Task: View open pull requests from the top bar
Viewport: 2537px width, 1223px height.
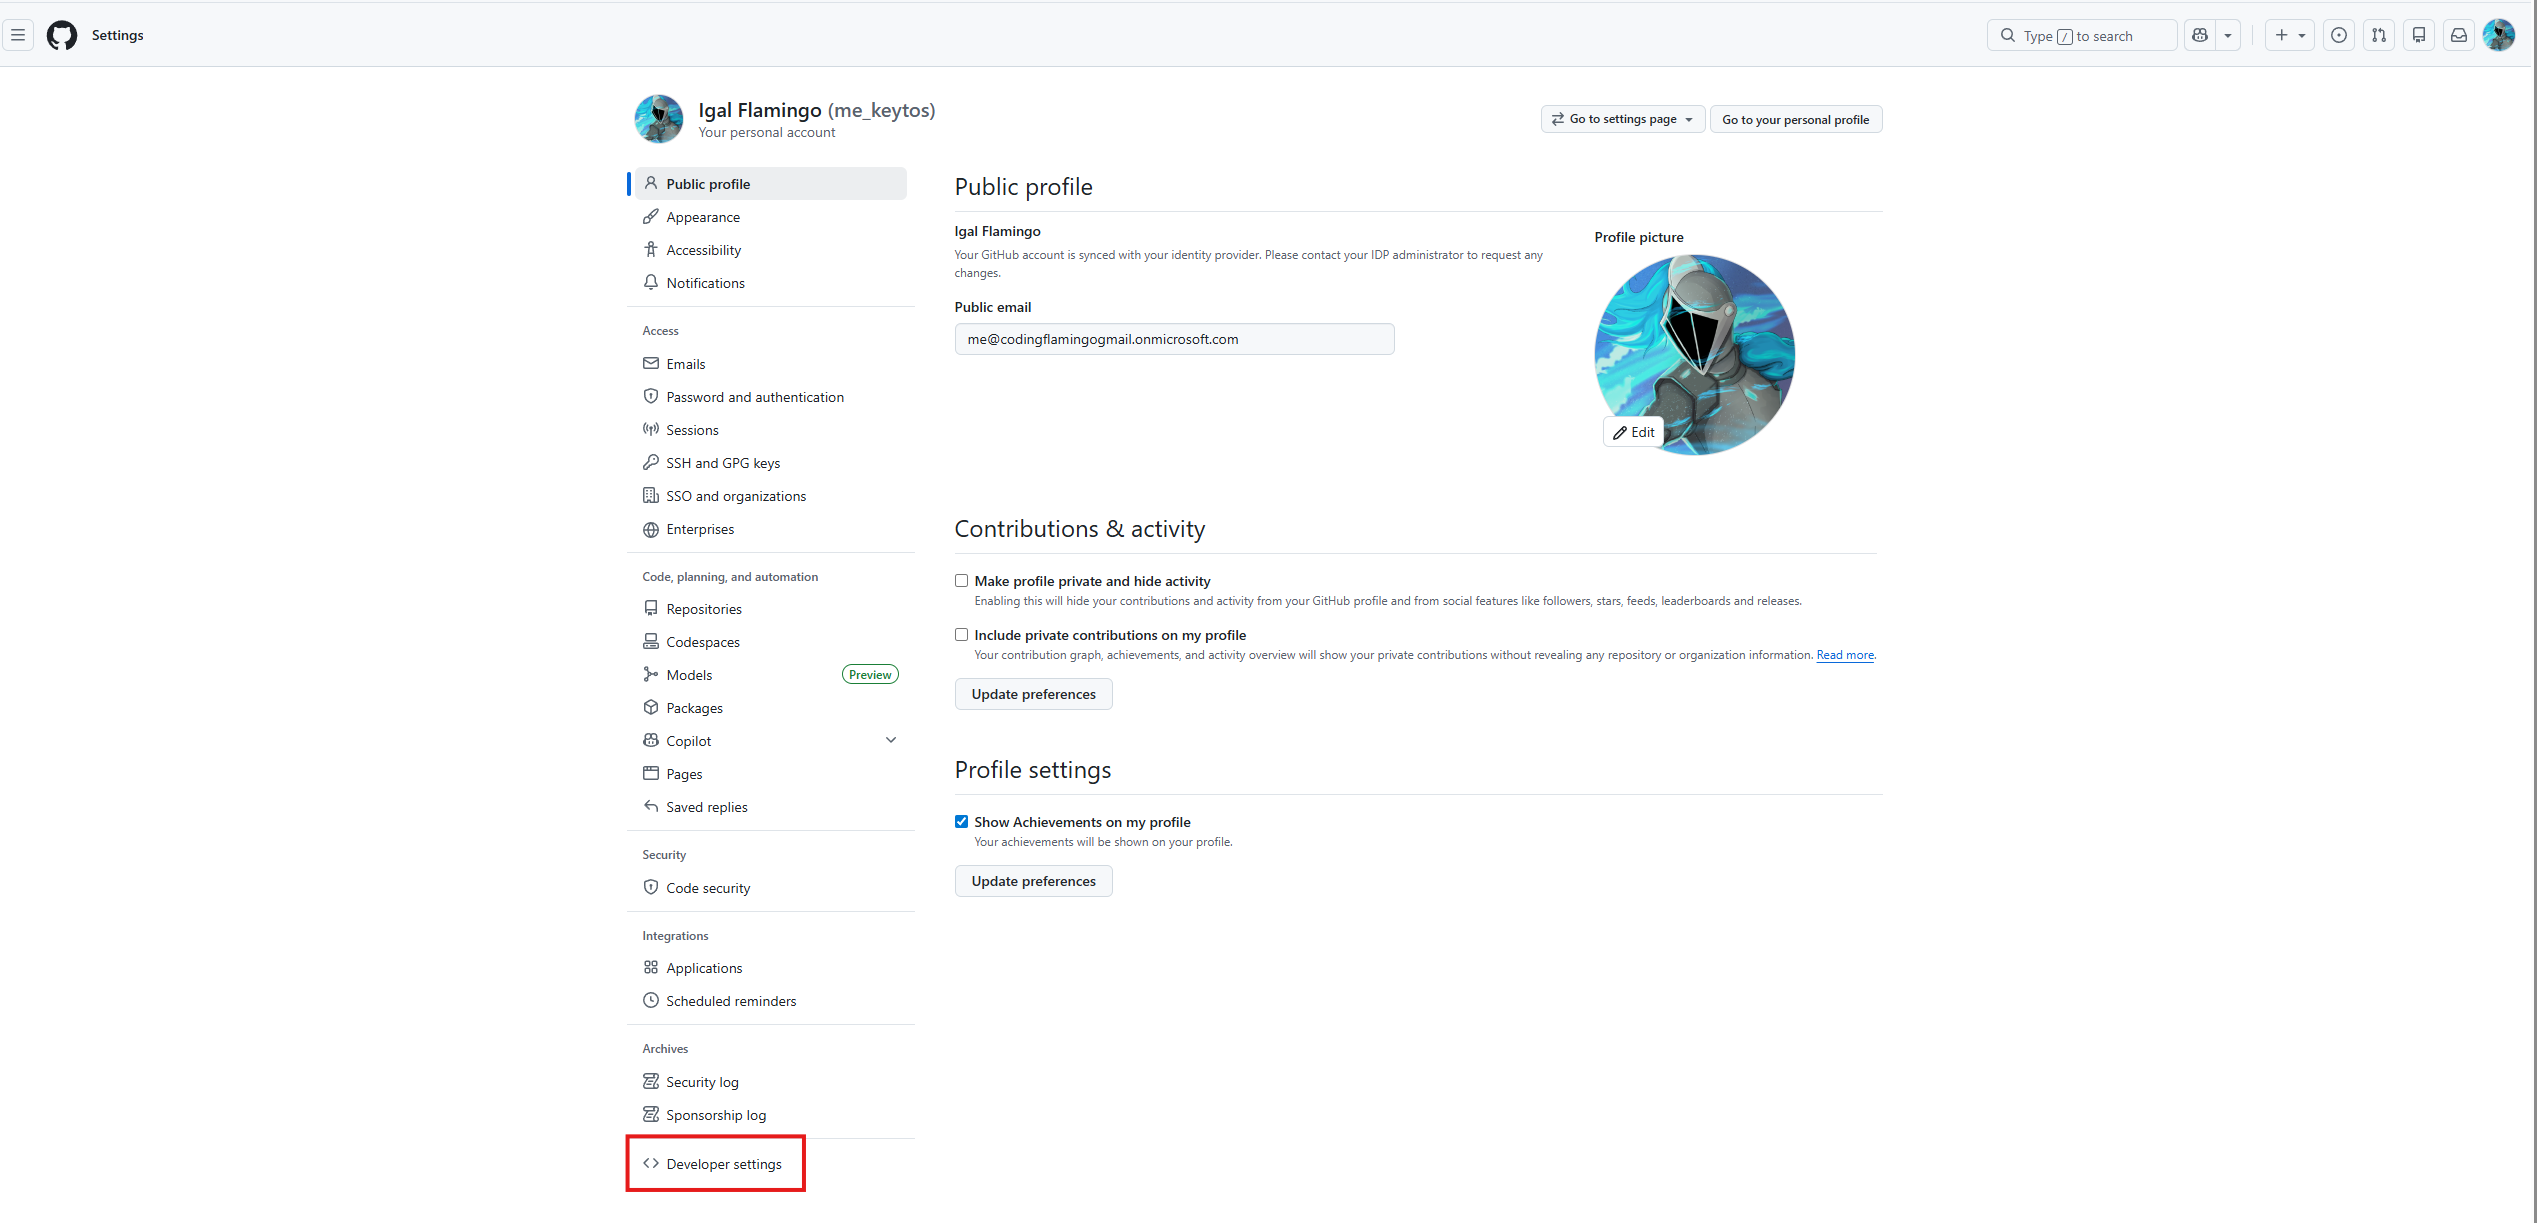Action: pyautogui.click(x=2379, y=35)
